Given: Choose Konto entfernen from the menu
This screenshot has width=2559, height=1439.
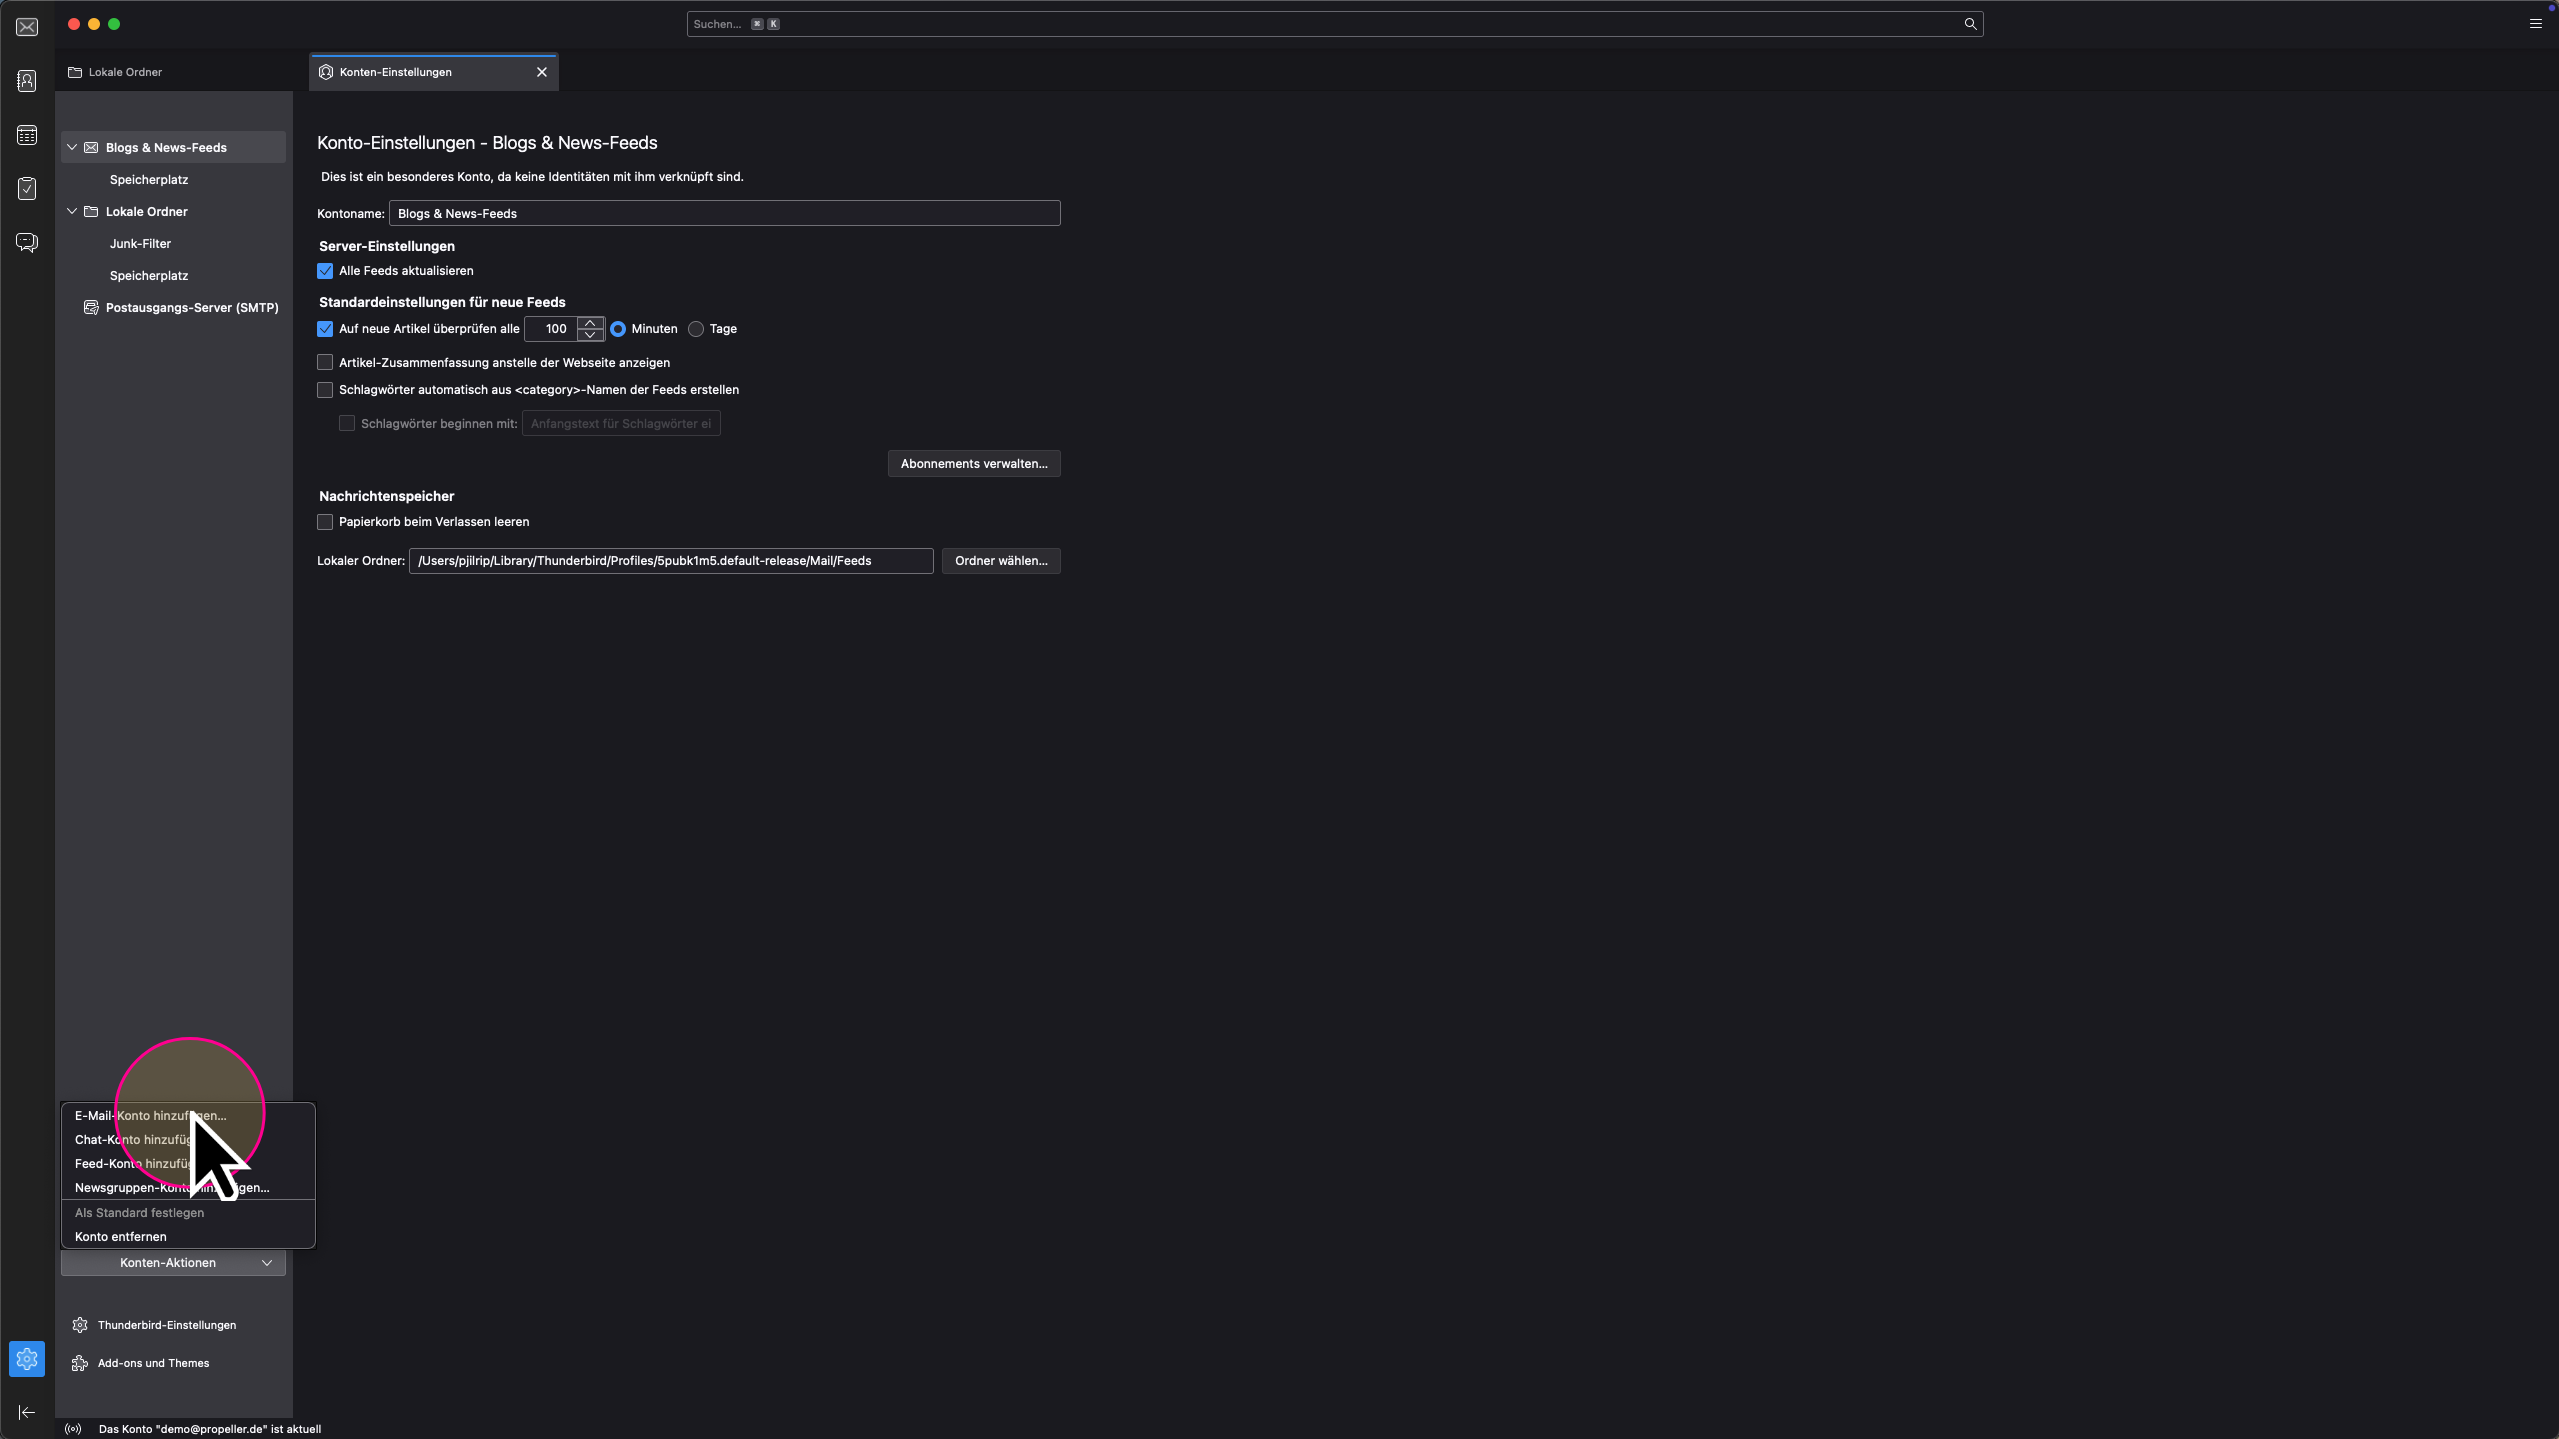Looking at the screenshot, I should pos(121,1237).
